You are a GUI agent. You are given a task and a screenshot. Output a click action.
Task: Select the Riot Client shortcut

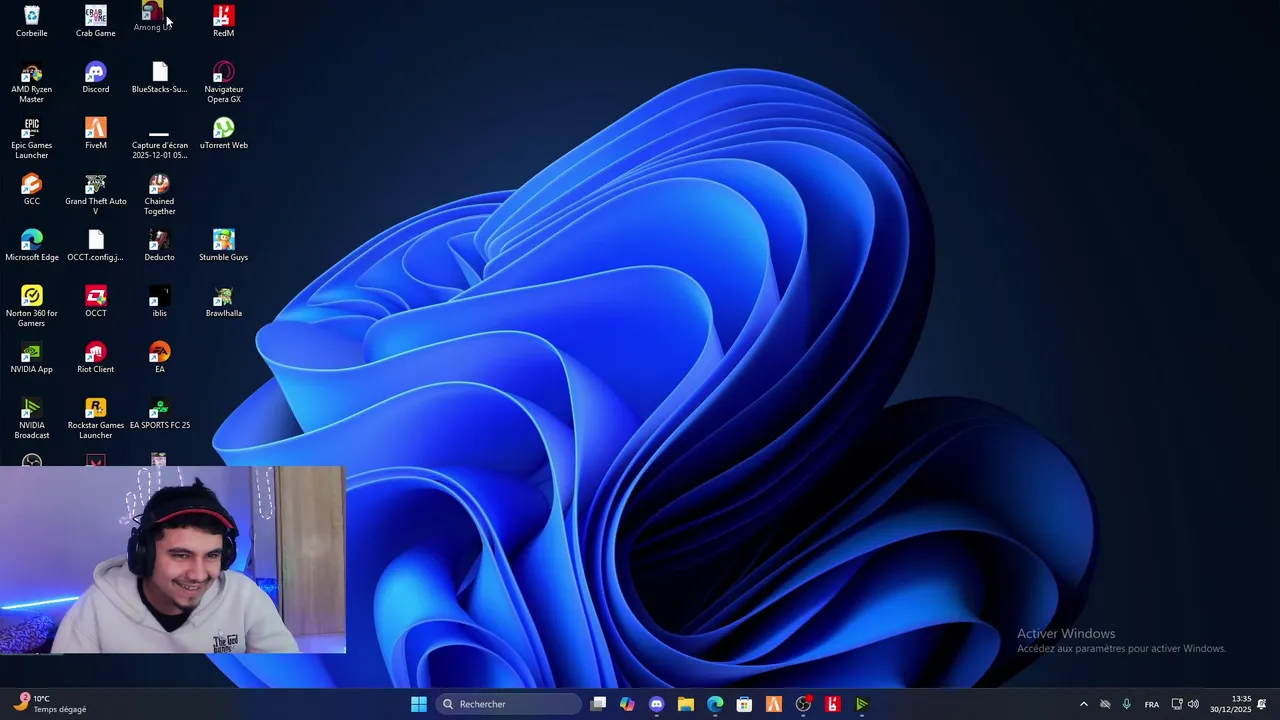pos(96,358)
